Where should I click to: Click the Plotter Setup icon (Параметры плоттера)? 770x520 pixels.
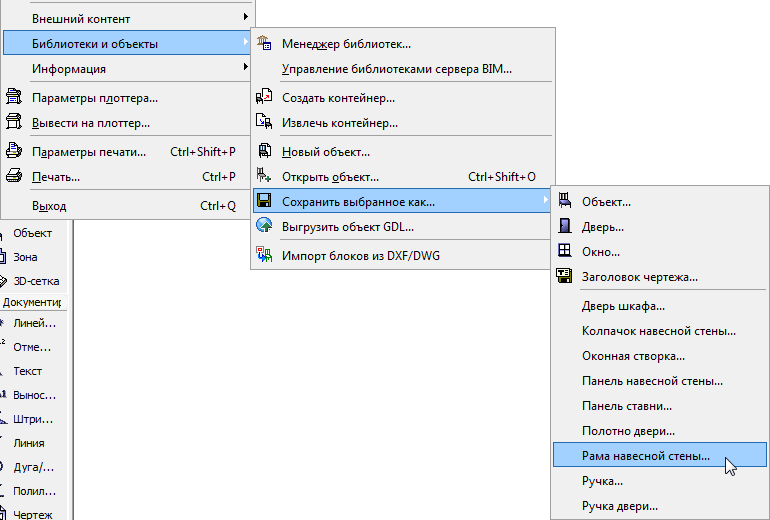tap(14, 97)
